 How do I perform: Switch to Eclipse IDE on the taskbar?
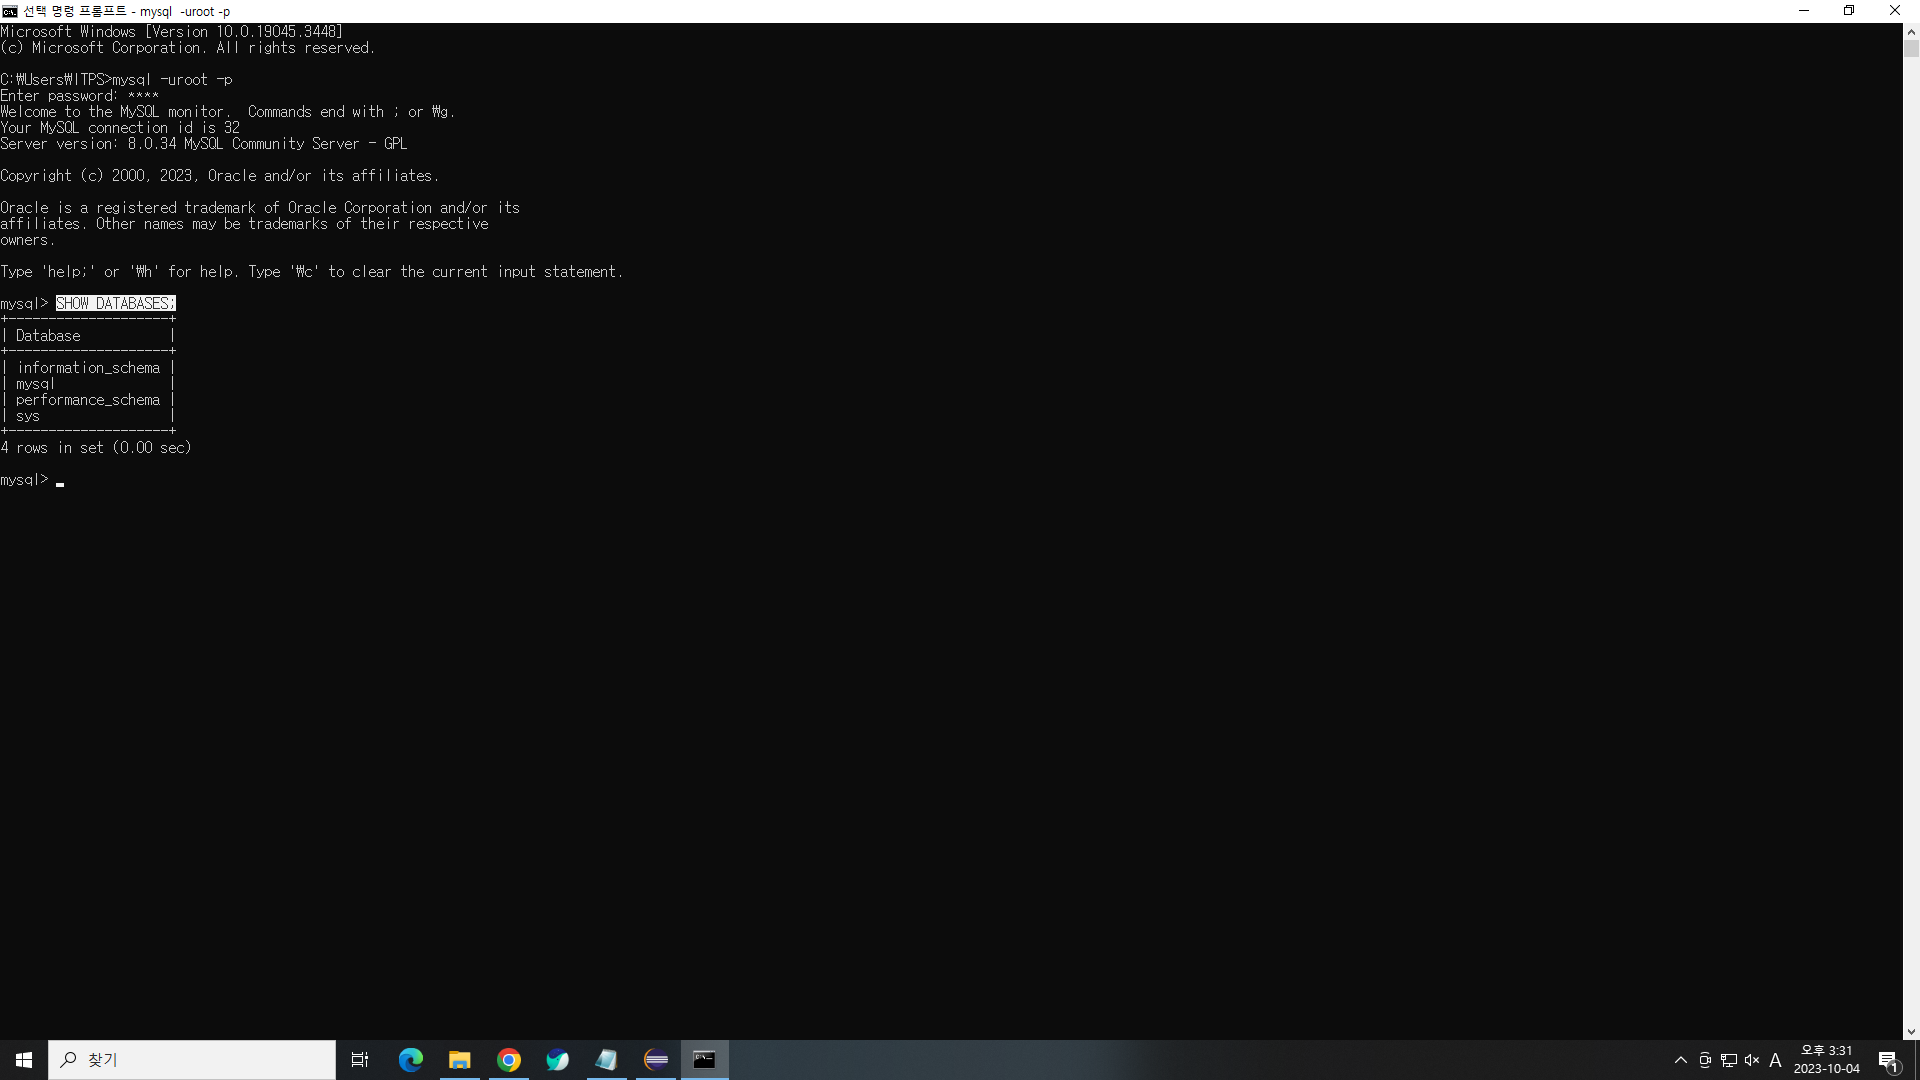tap(656, 1060)
